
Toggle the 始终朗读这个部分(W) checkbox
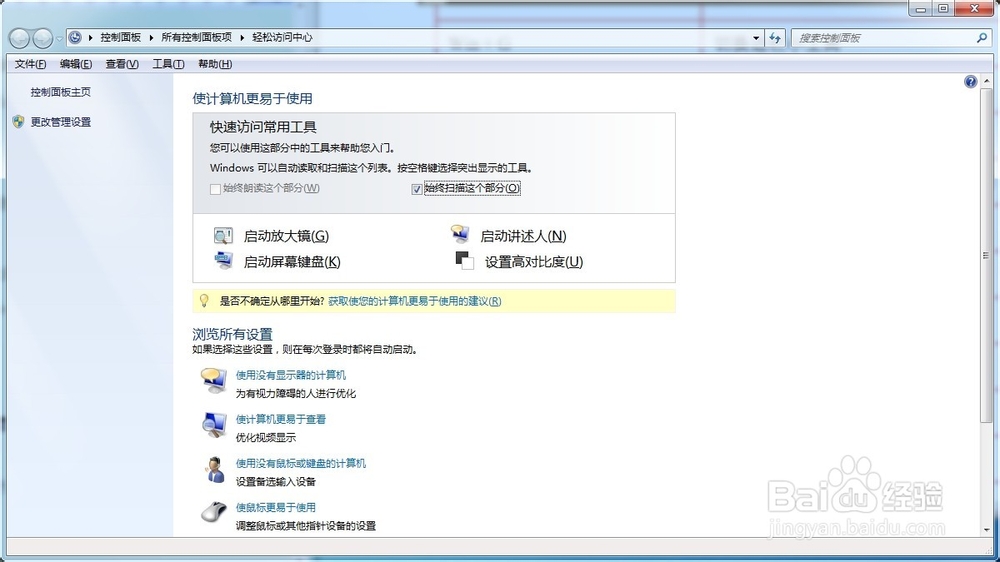215,189
